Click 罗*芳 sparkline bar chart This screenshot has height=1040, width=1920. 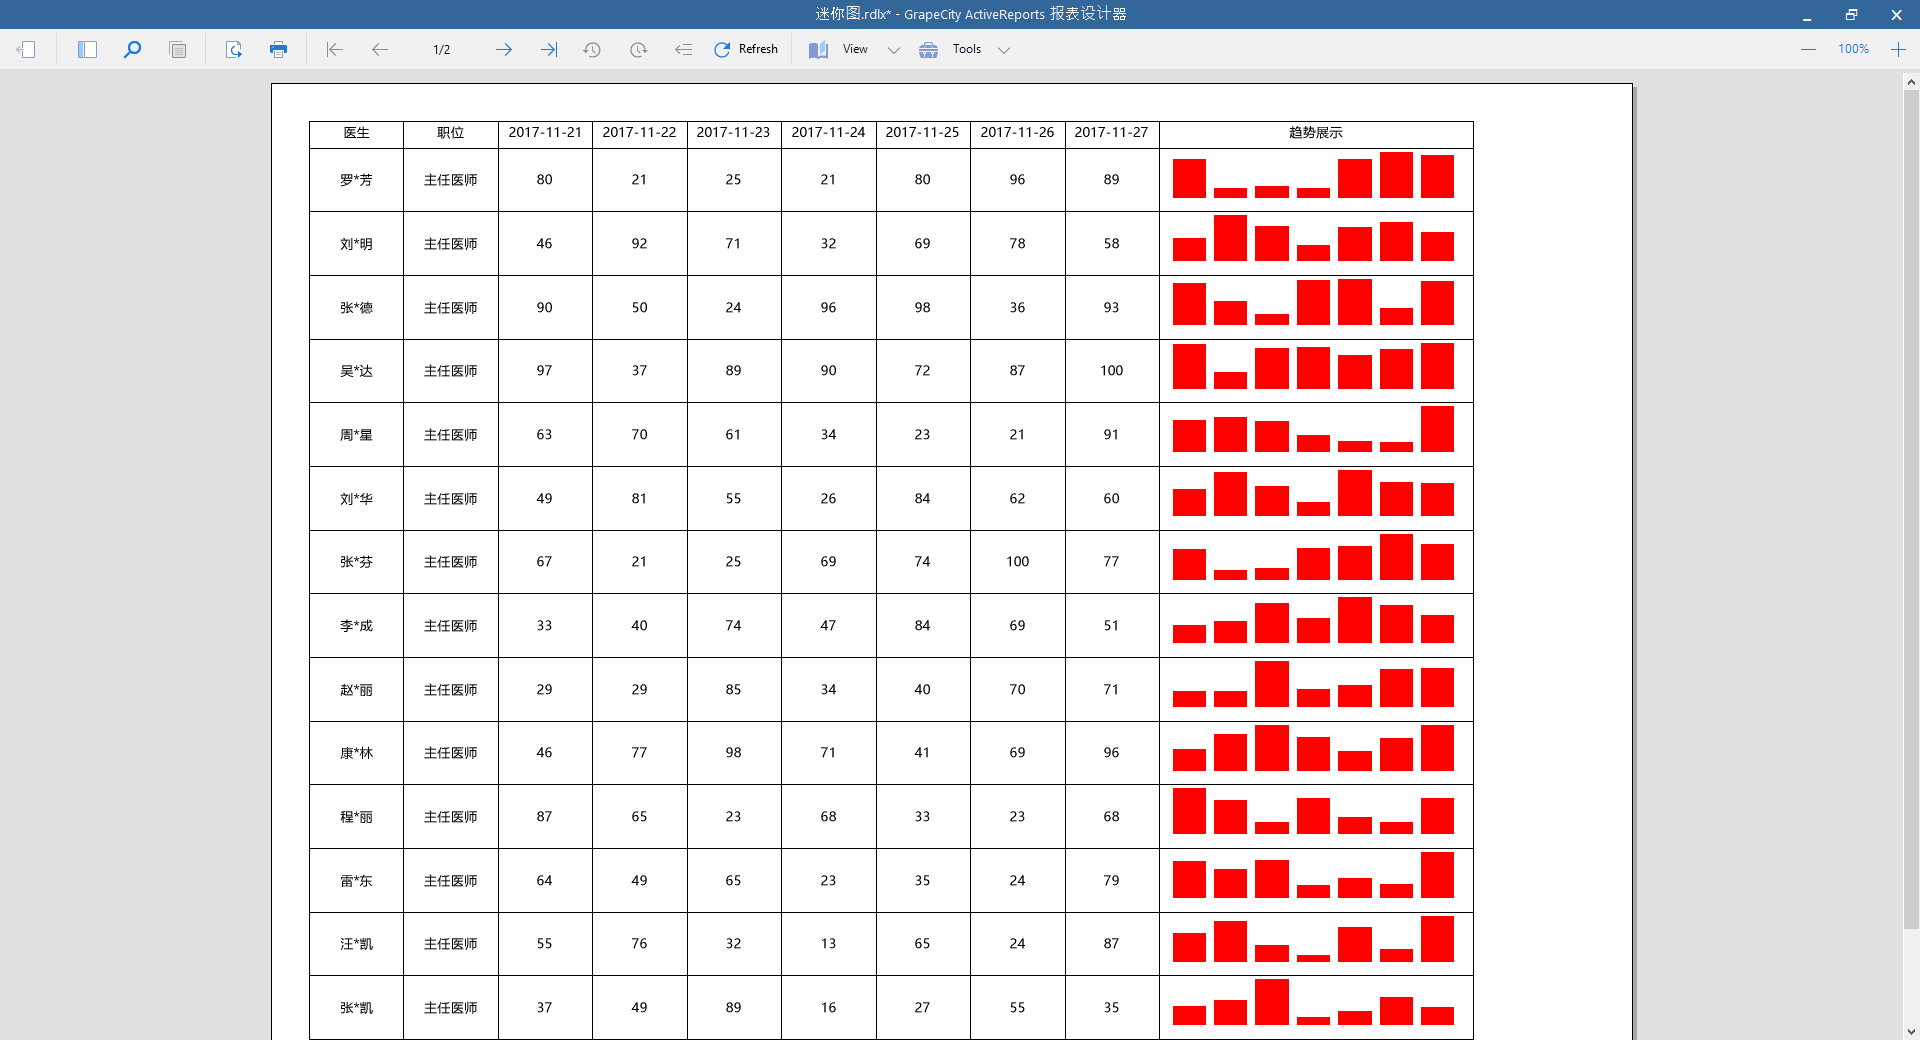tap(1313, 175)
